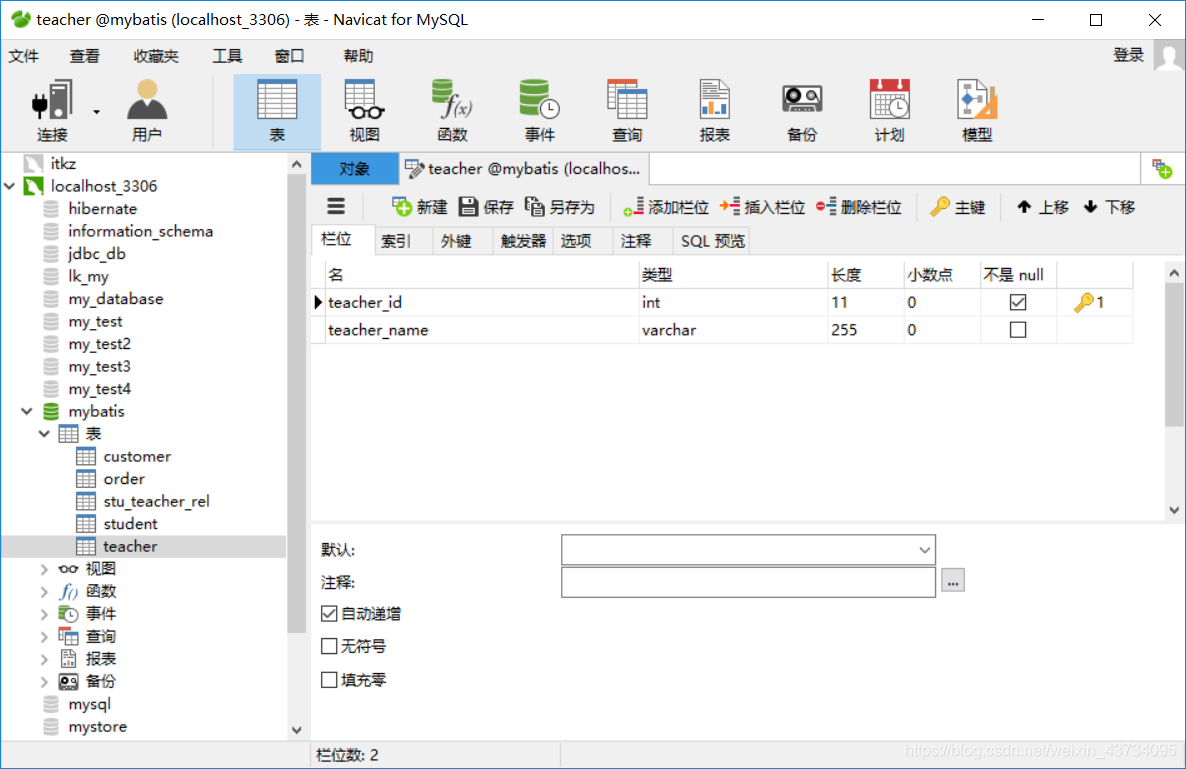Open the 工具 menu
Image resolution: width=1186 pixels, height=769 pixels.
point(227,56)
